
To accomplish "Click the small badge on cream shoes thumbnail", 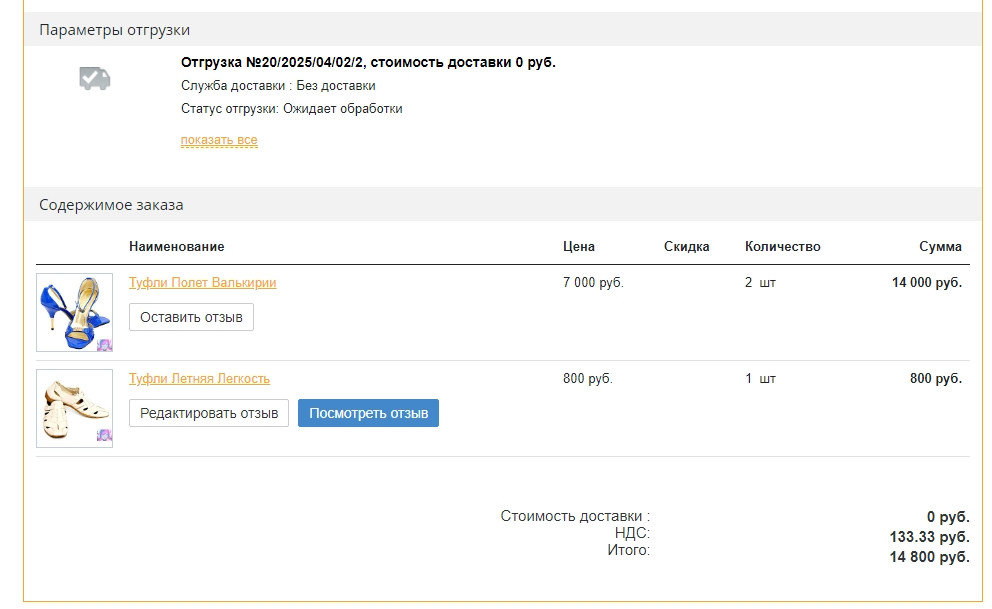I will point(104,436).
